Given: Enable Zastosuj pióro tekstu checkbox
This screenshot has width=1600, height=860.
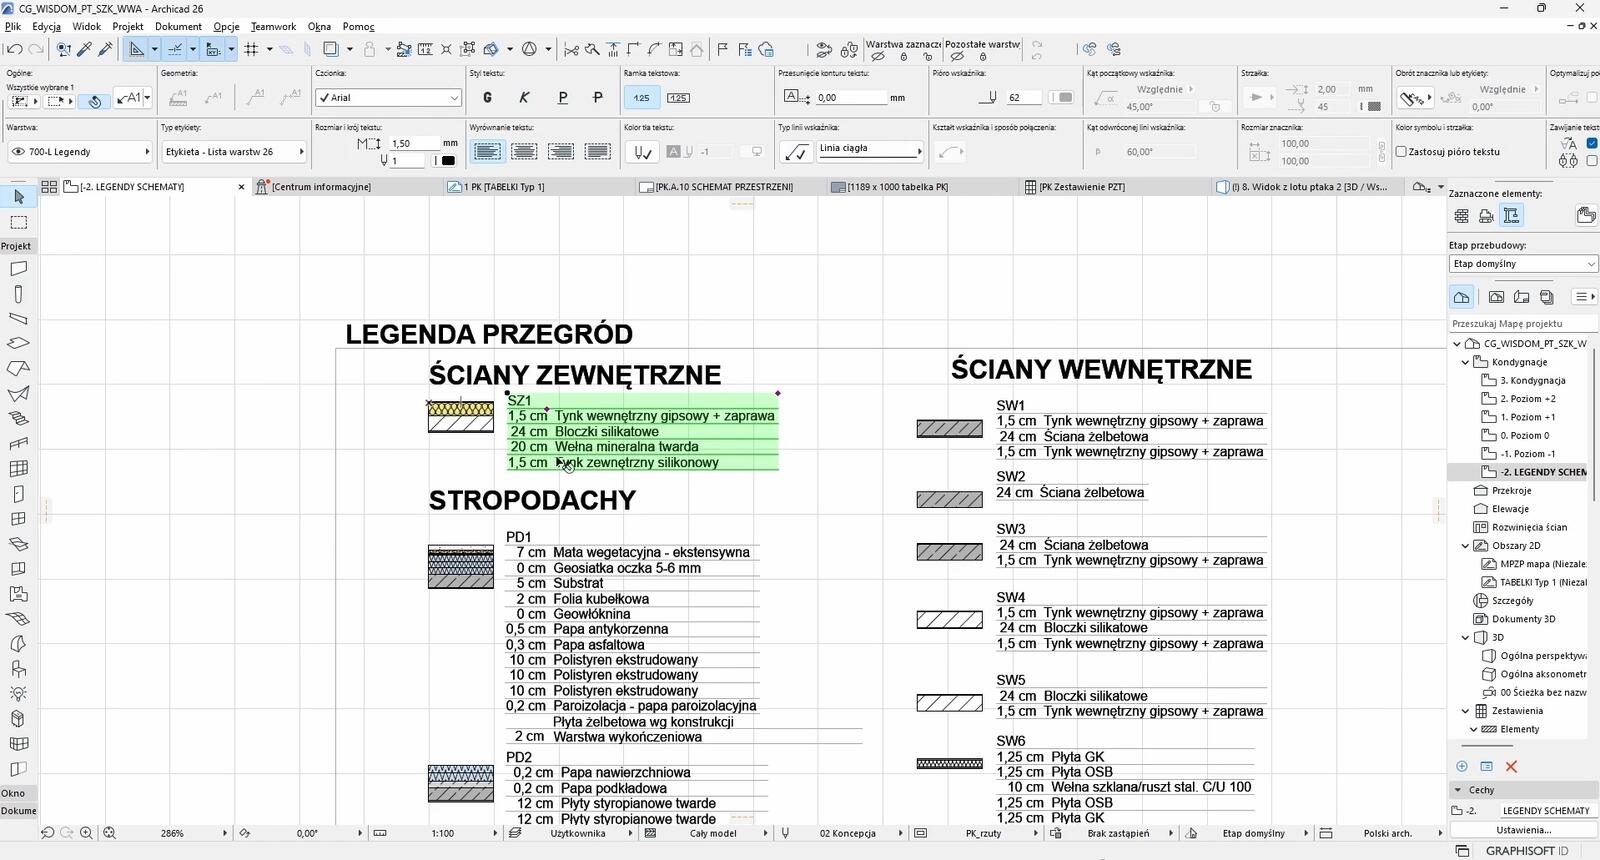Looking at the screenshot, I should tap(1401, 152).
